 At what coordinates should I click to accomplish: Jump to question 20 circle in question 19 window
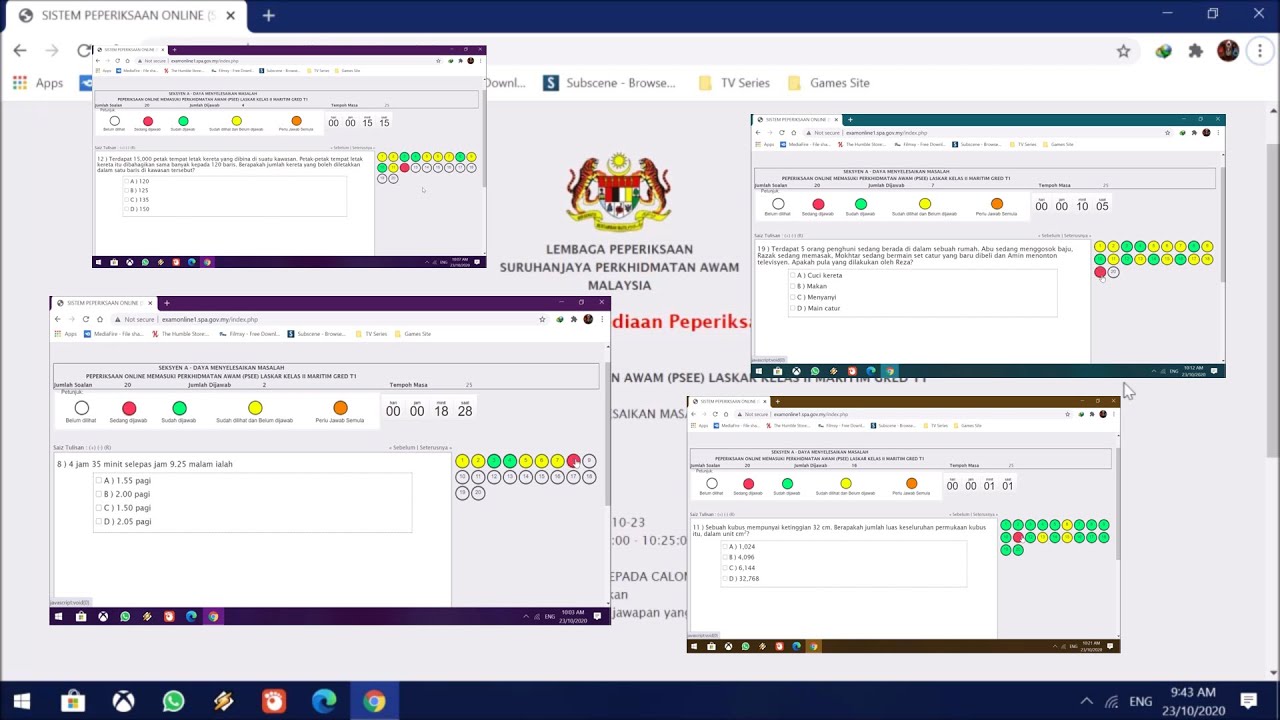point(1113,272)
